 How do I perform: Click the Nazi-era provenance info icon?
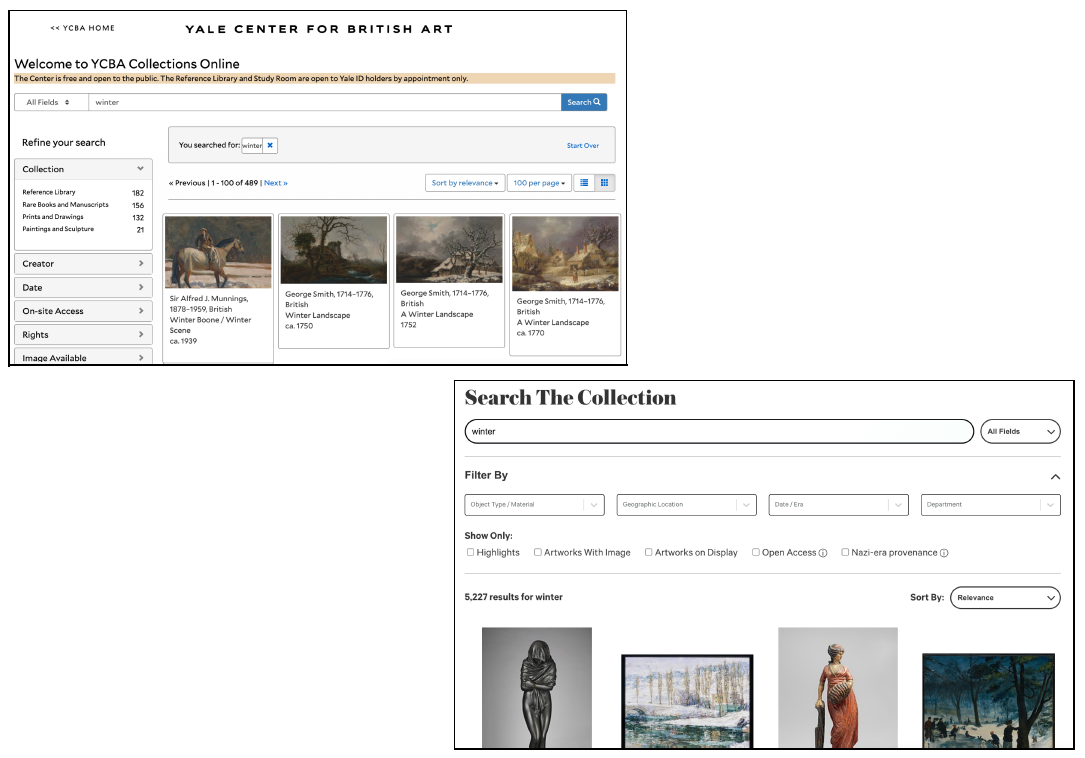point(944,553)
